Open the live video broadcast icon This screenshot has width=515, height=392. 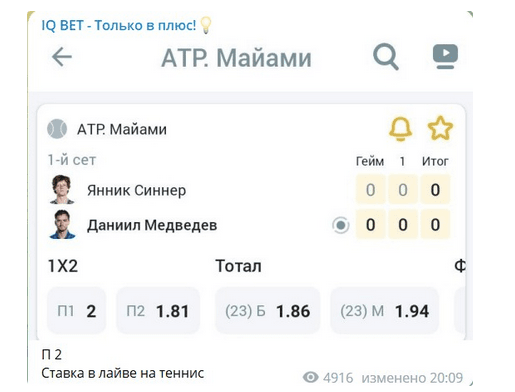445,56
